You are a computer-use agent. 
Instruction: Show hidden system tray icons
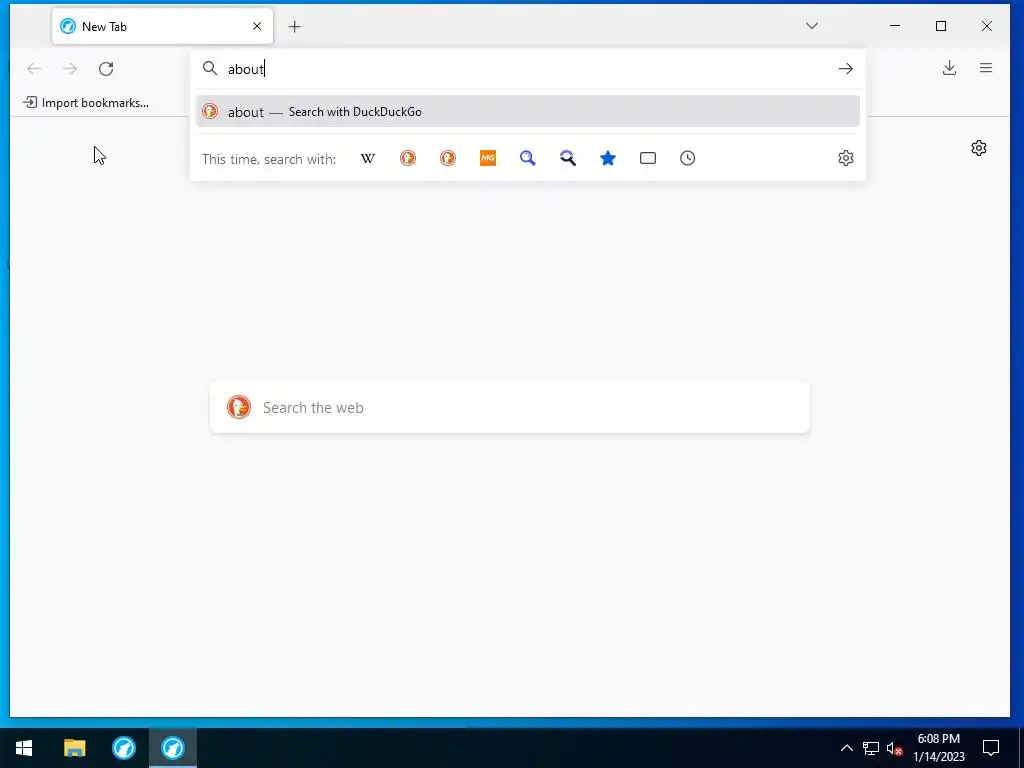[x=846, y=748]
